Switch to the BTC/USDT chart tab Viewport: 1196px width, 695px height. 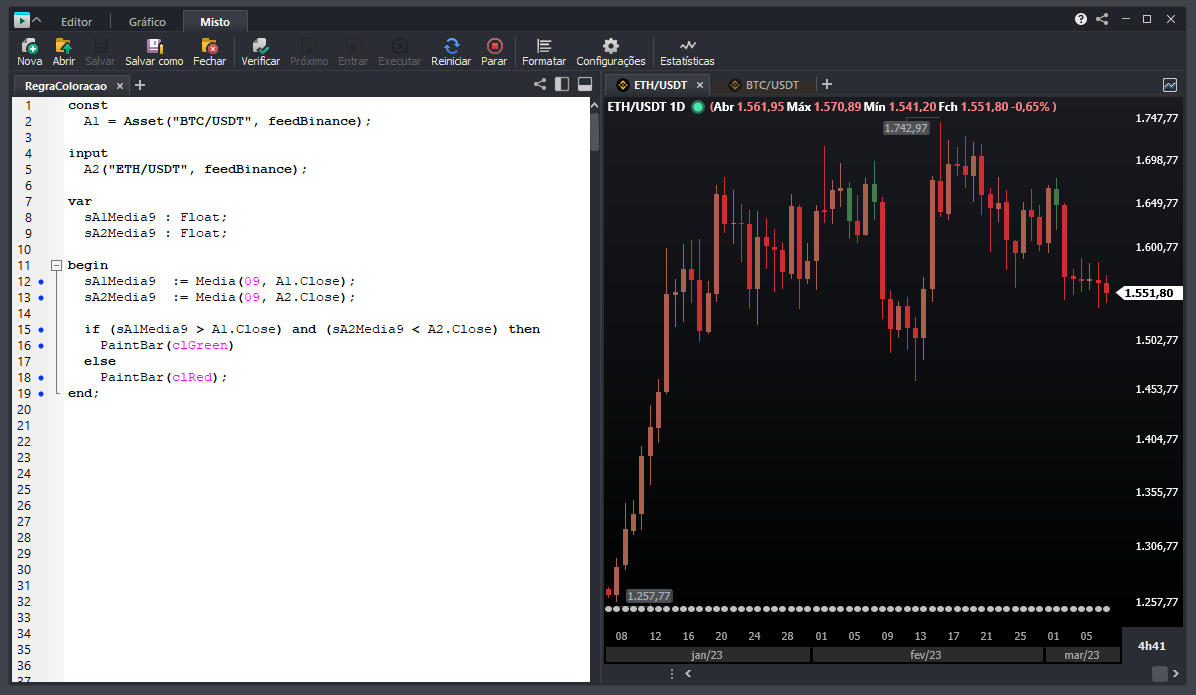pos(772,85)
